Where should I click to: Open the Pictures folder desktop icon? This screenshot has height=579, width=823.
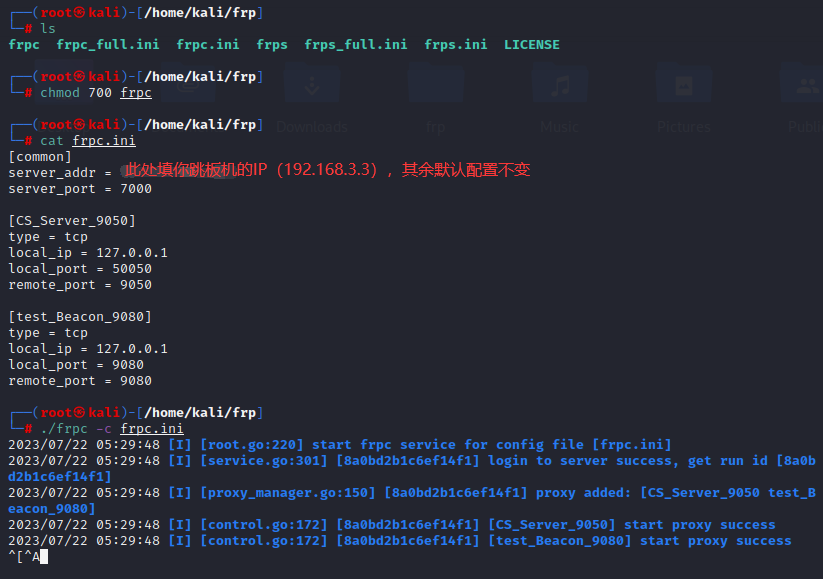683,90
